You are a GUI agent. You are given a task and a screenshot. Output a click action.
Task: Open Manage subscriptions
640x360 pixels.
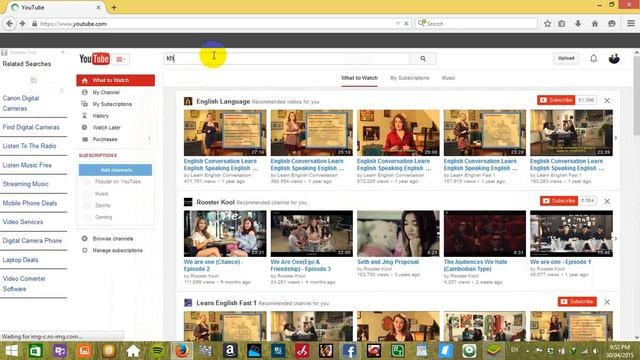[x=117, y=251]
